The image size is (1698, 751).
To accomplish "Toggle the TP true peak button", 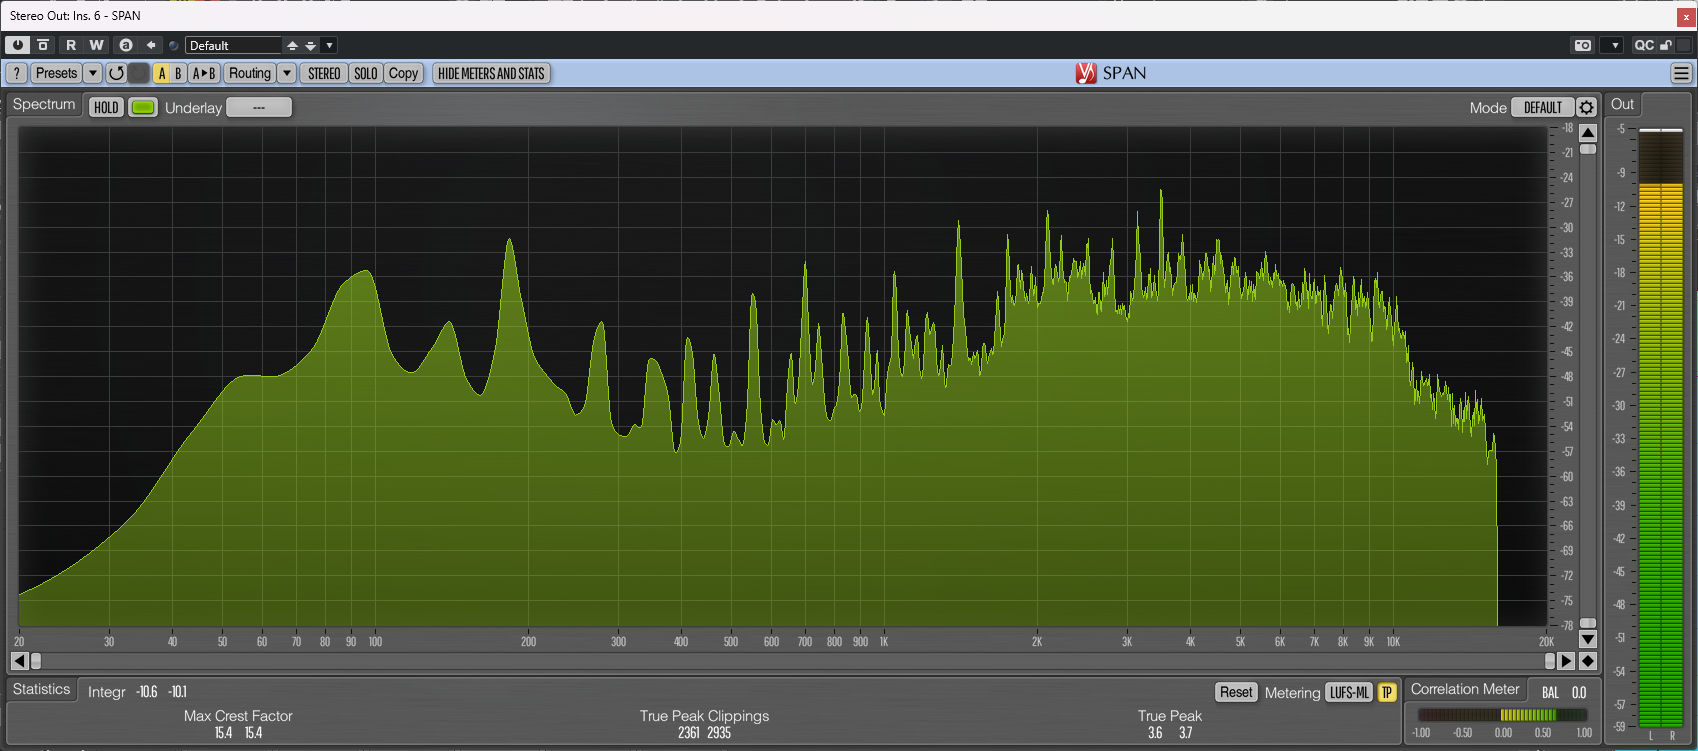I will pos(1387,692).
